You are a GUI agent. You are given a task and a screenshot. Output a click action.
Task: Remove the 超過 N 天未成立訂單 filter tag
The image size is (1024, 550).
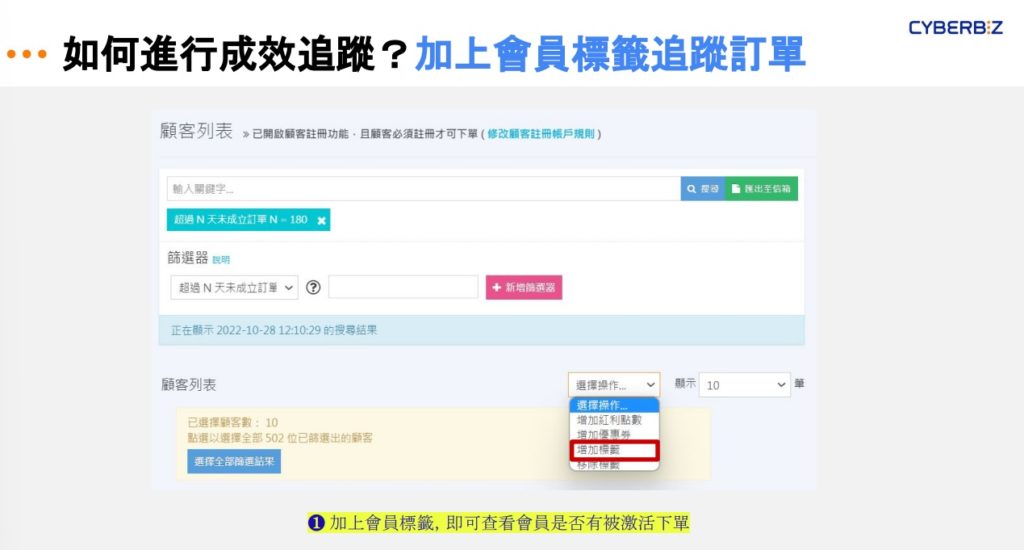click(x=321, y=220)
